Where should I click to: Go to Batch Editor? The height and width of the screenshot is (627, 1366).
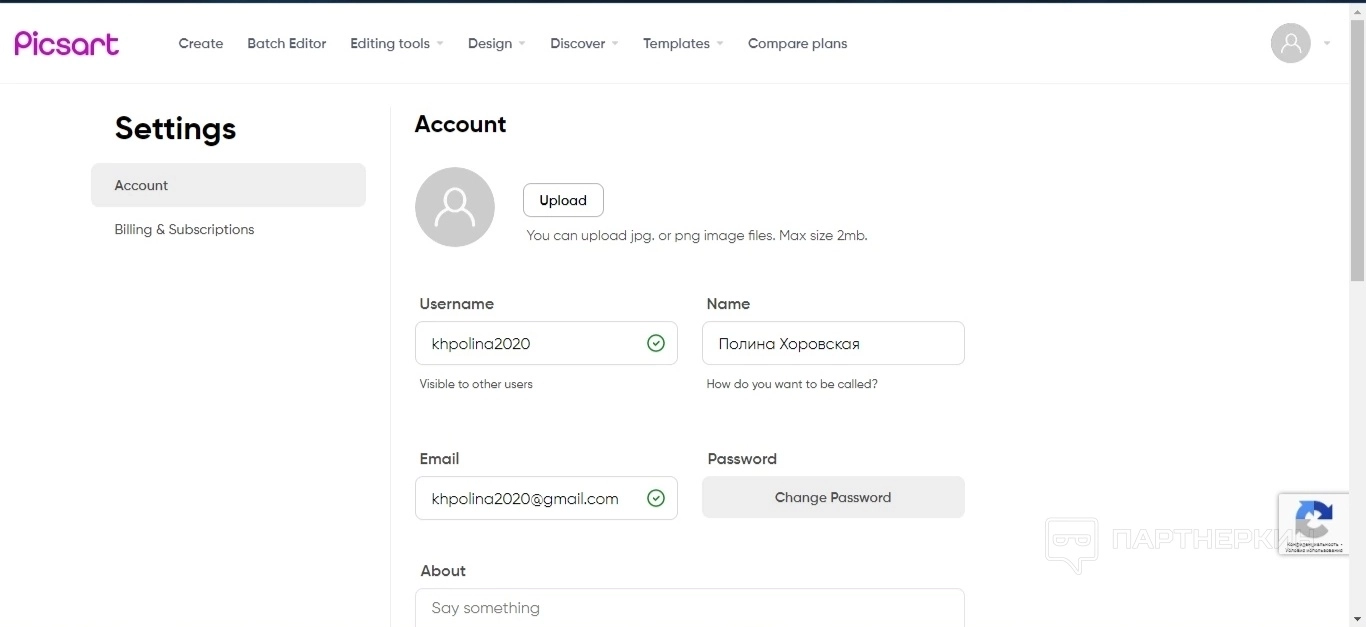coord(287,43)
